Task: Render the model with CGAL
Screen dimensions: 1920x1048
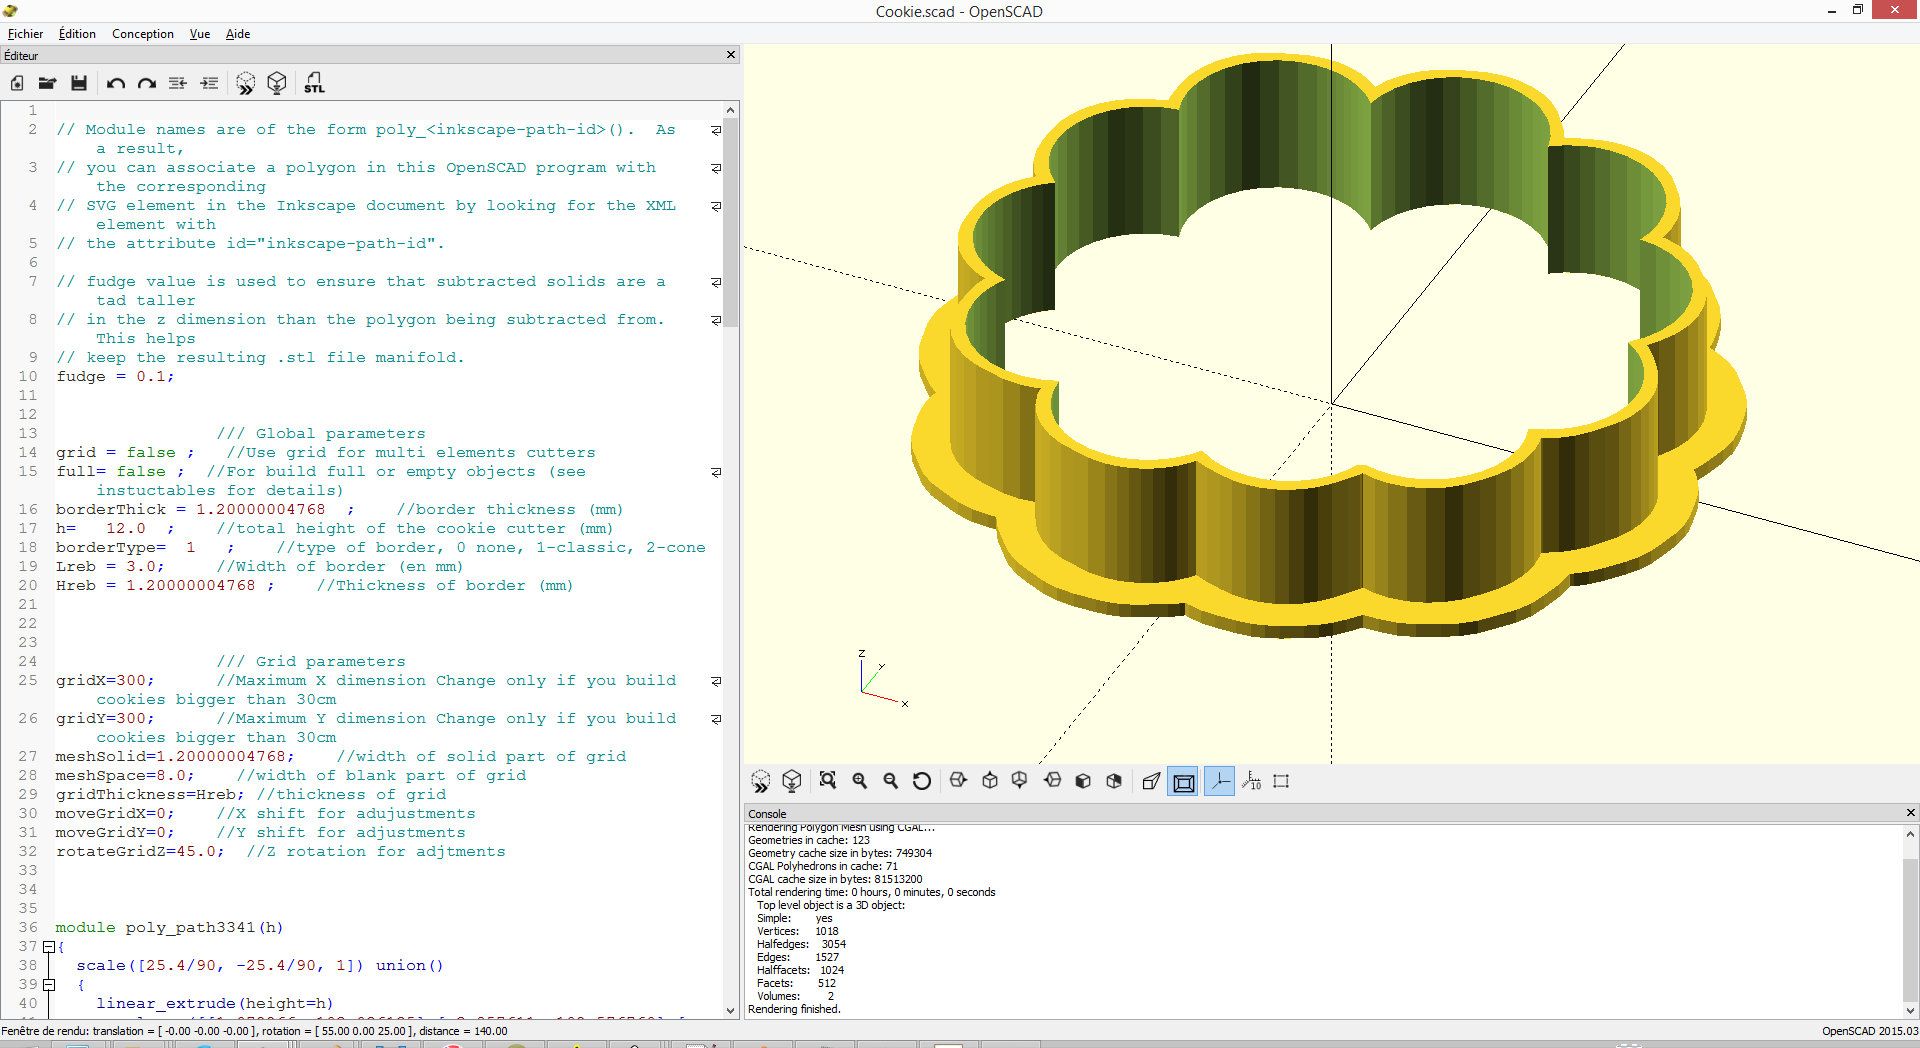Action: (x=277, y=83)
